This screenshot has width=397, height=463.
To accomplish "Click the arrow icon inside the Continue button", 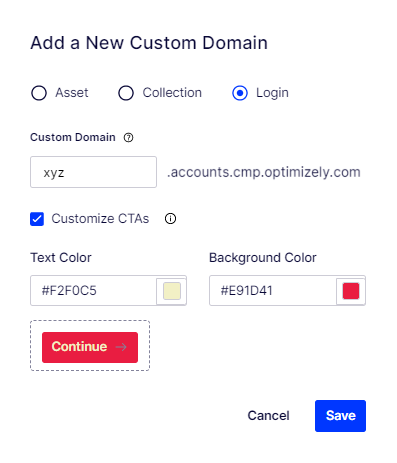I will click(121, 347).
